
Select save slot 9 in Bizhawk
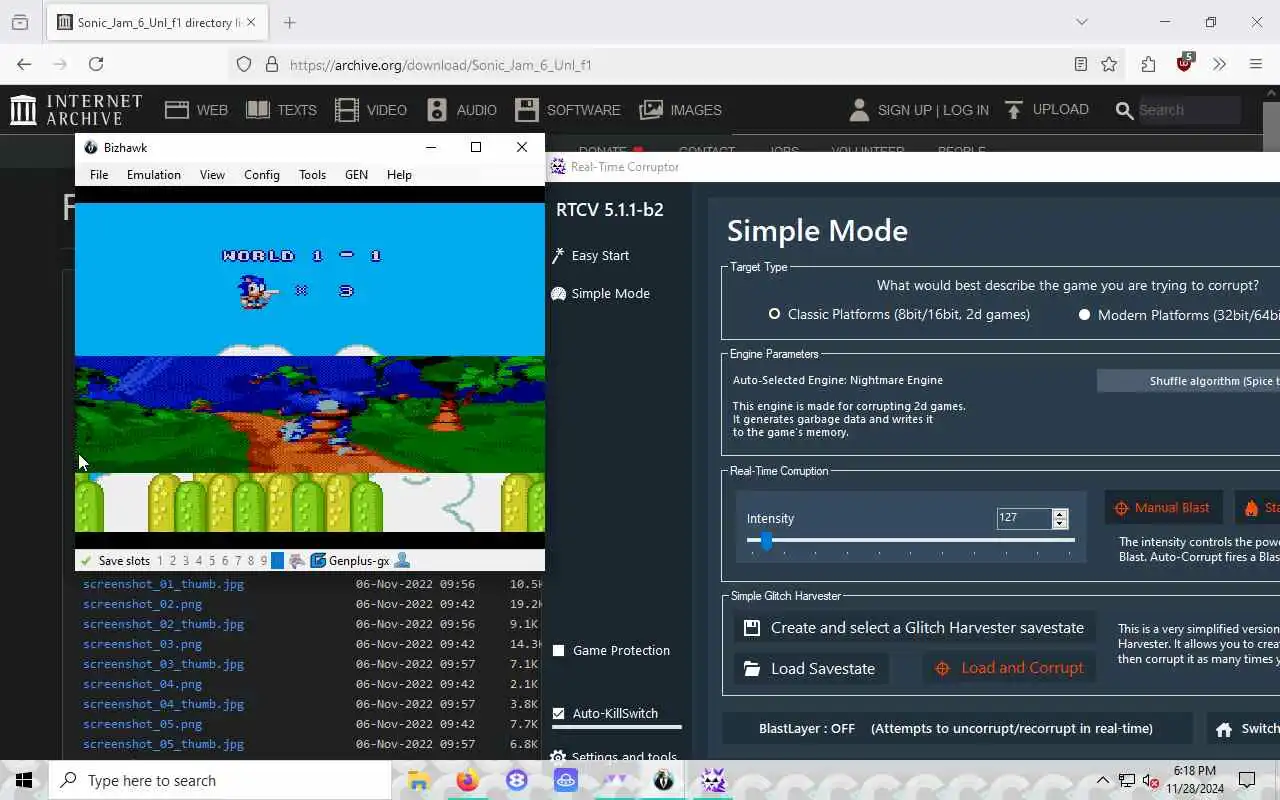pyautogui.click(x=264, y=561)
